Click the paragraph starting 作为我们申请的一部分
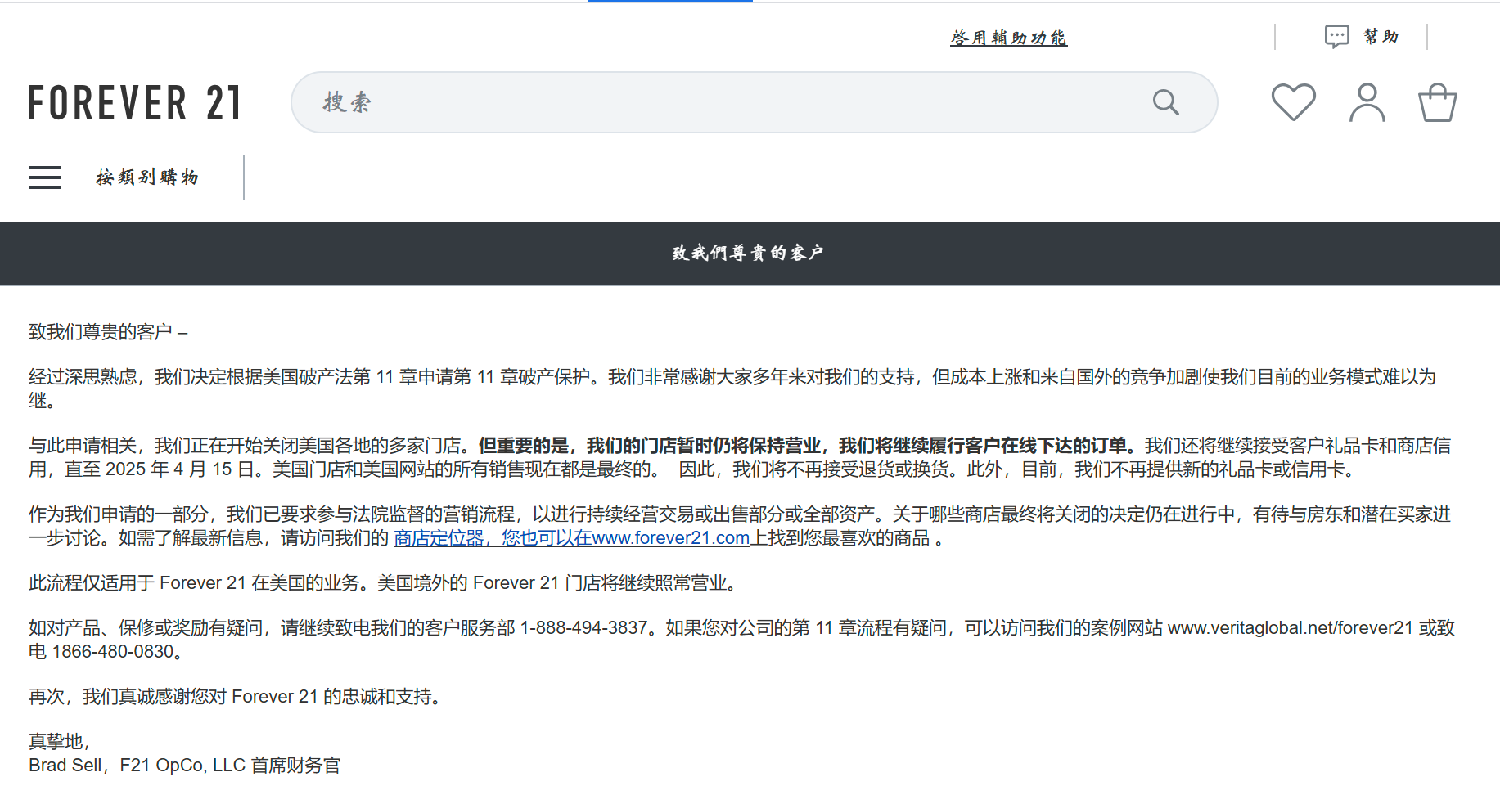The image size is (1500, 804). 740,526
